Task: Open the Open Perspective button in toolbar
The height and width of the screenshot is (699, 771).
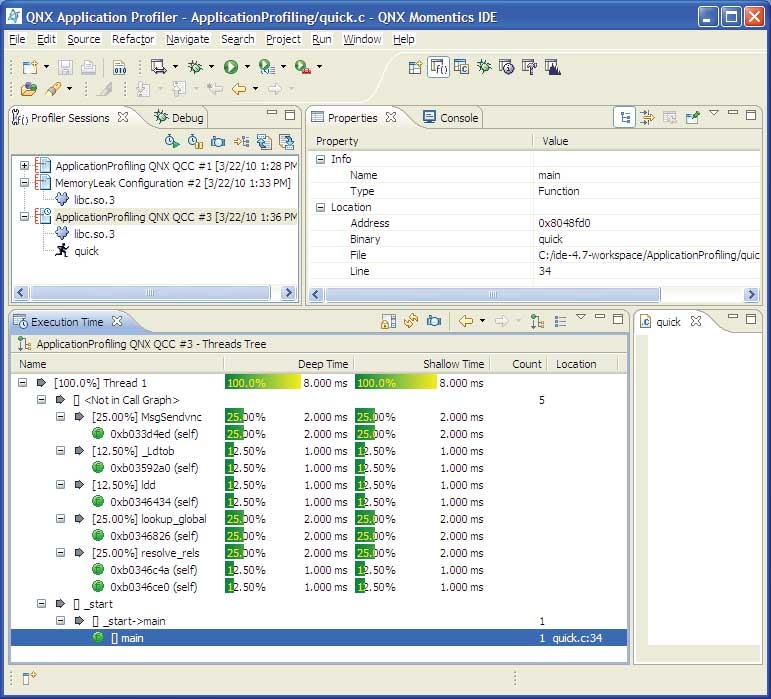Action: [415, 67]
